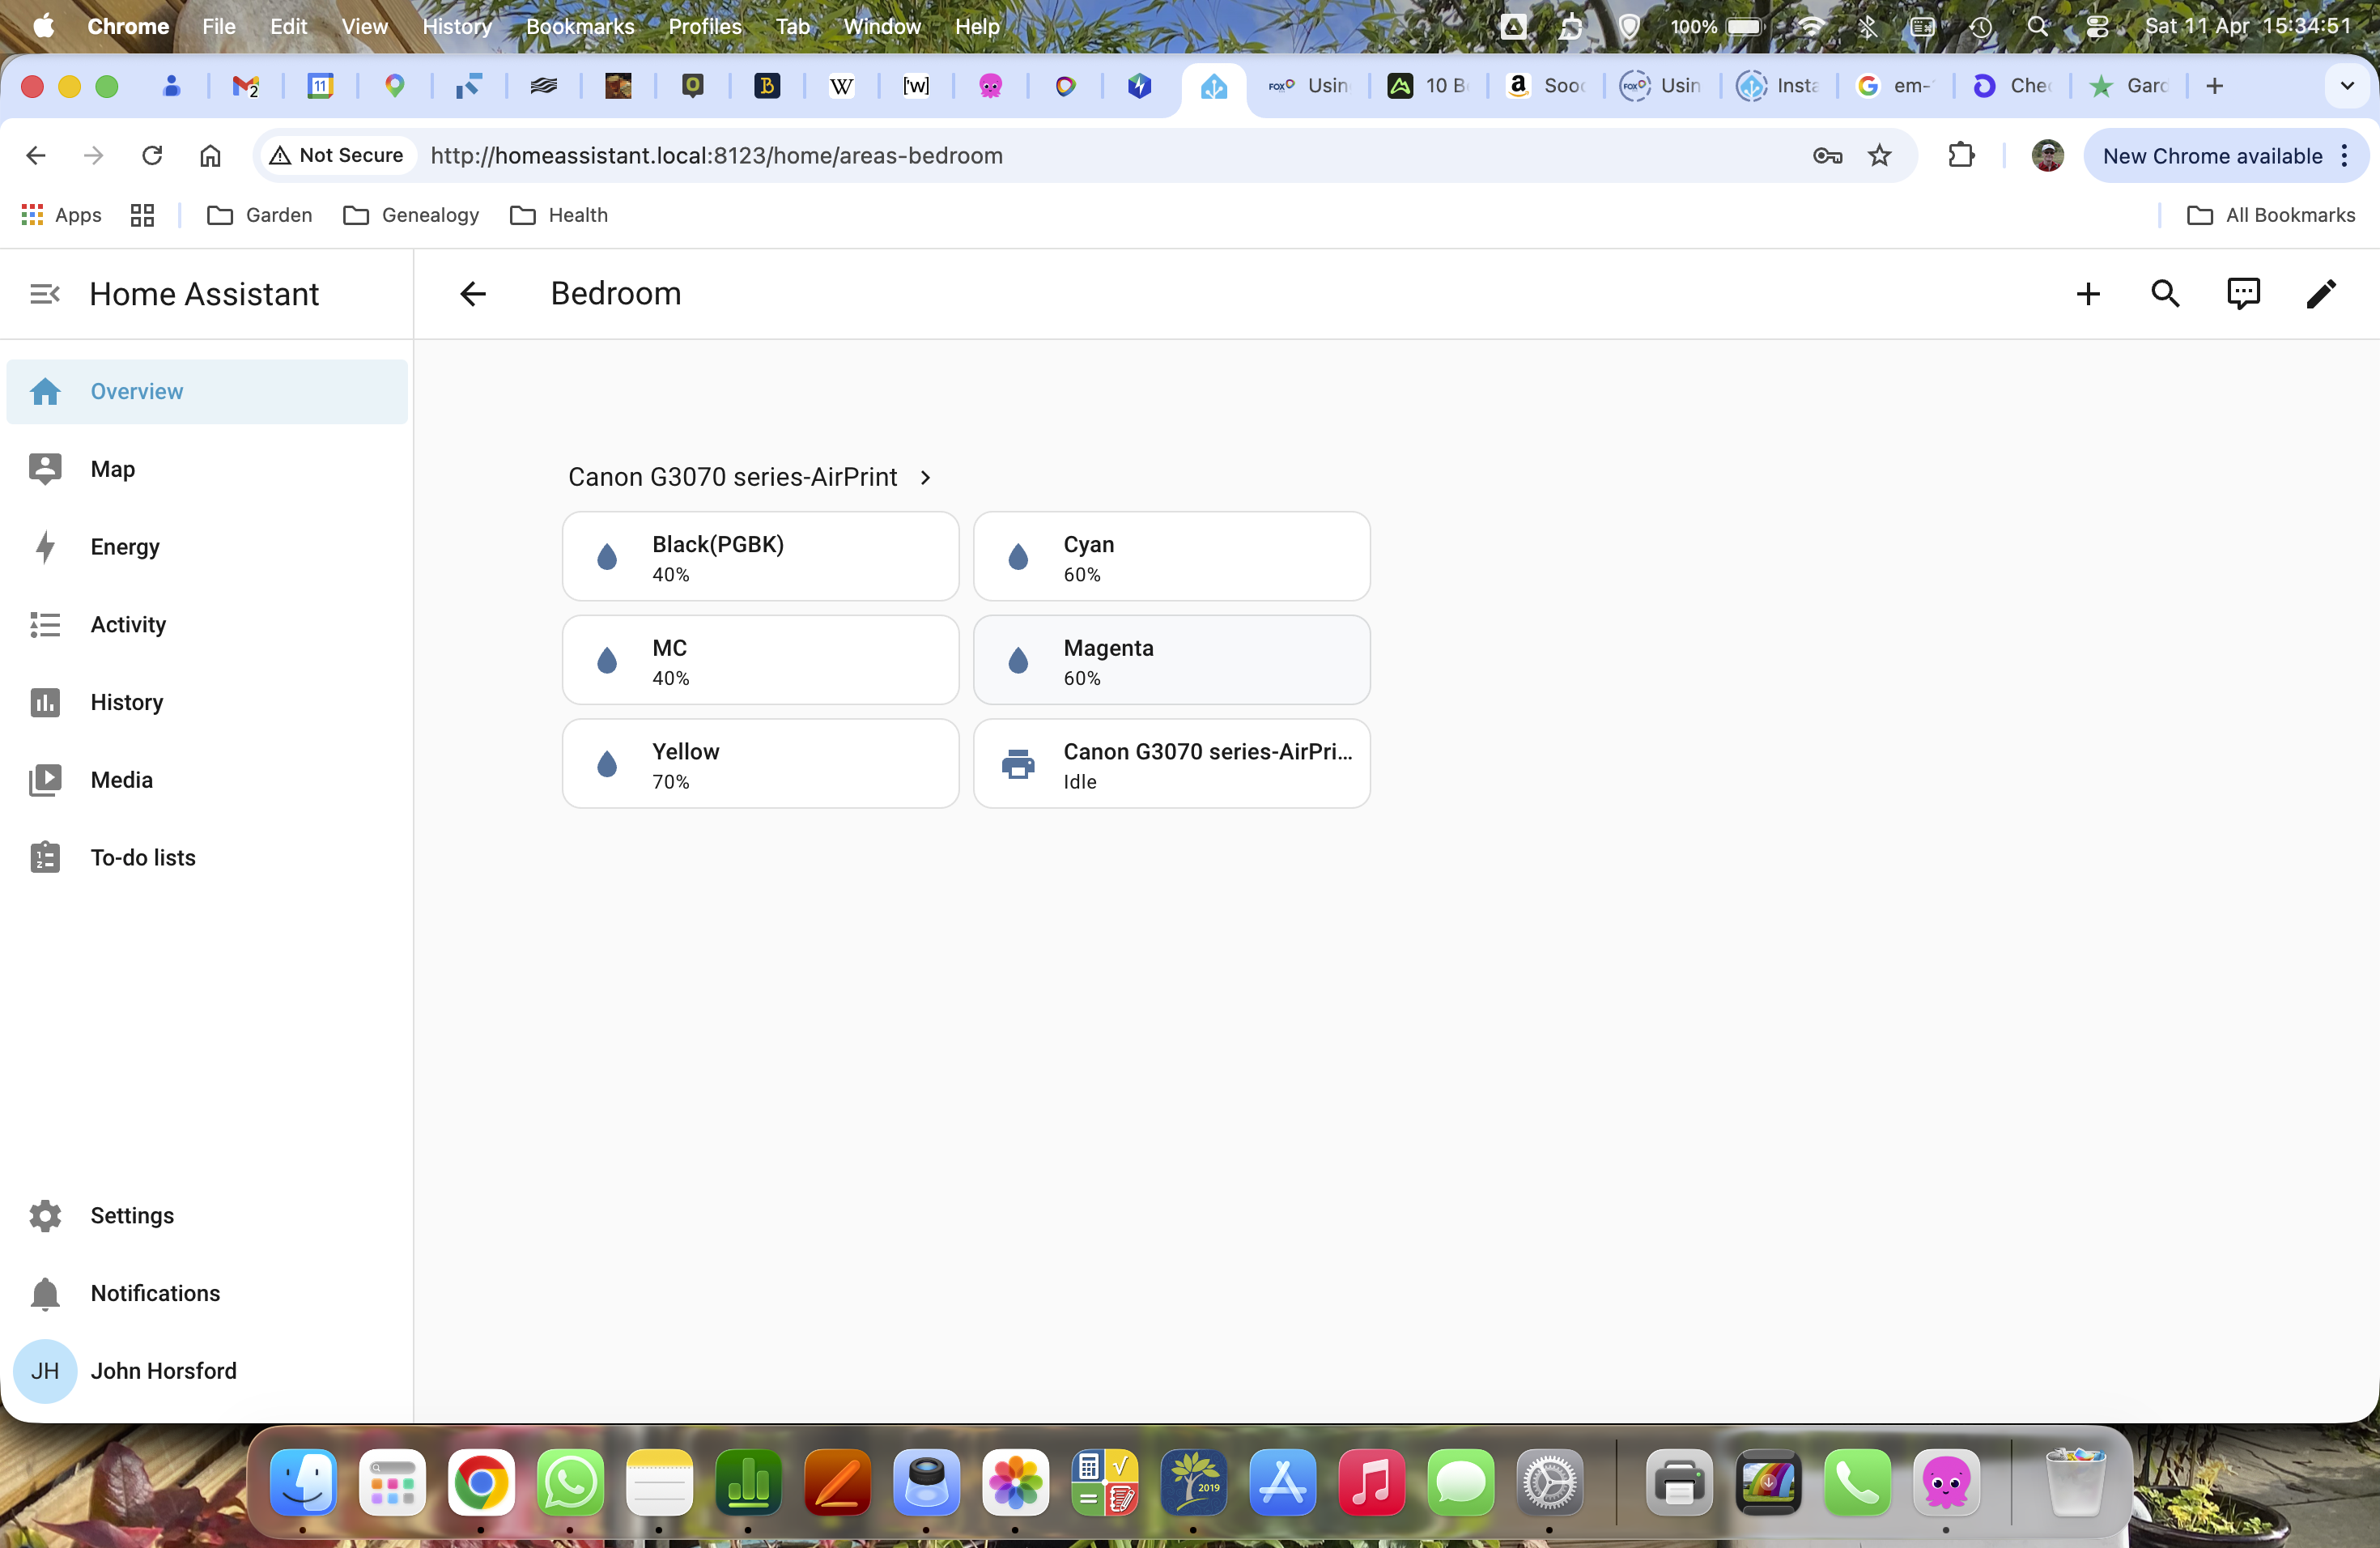Bookmark this page with the star icon
This screenshot has height=1548, width=2380.
click(1880, 156)
